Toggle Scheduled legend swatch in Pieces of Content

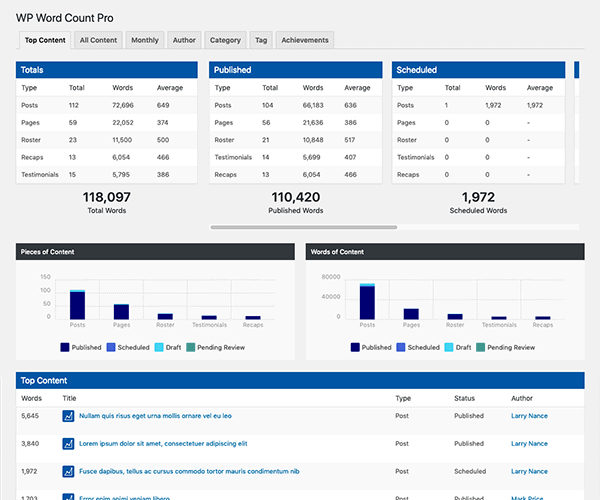111,347
